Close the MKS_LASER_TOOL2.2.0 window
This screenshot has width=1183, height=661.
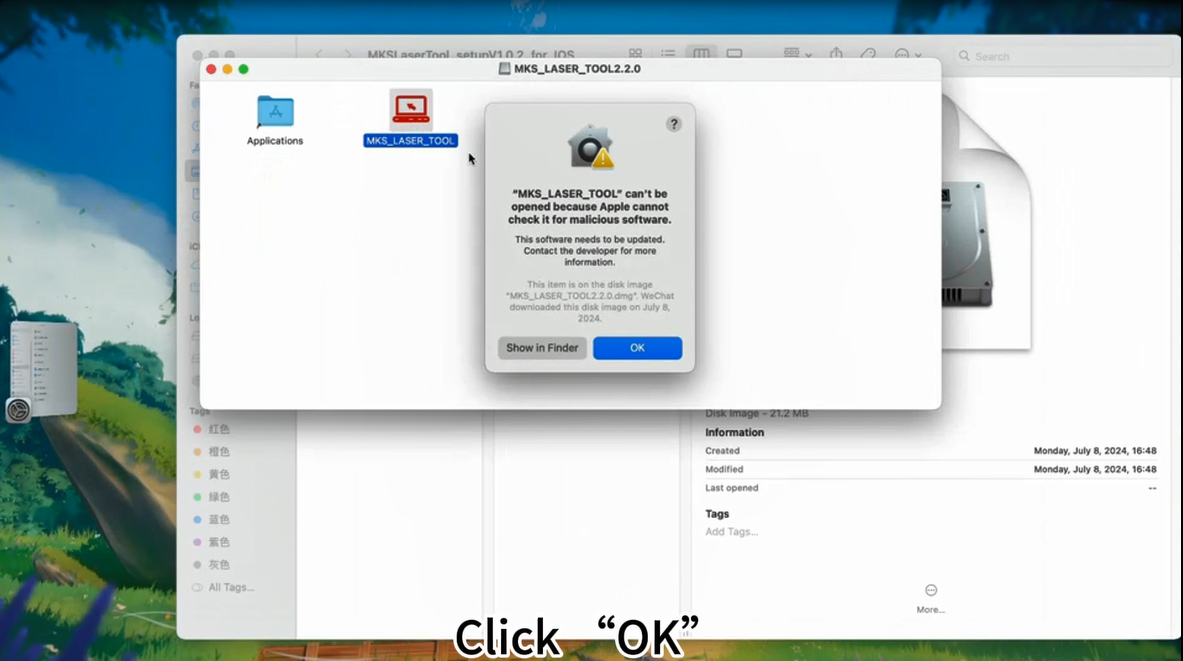coord(211,69)
